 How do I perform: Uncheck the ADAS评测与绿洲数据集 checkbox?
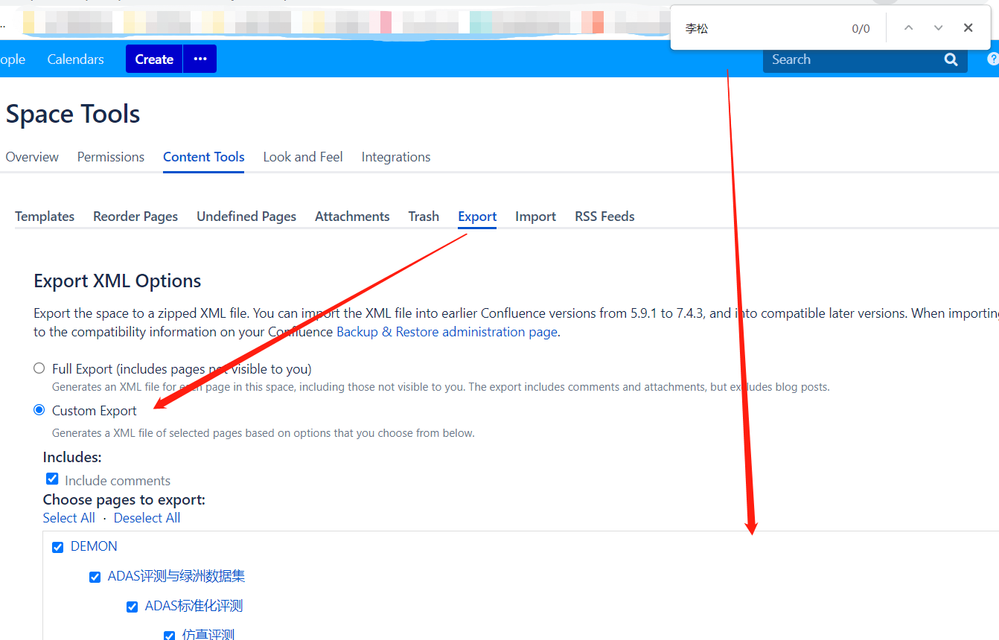pyautogui.click(x=95, y=577)
